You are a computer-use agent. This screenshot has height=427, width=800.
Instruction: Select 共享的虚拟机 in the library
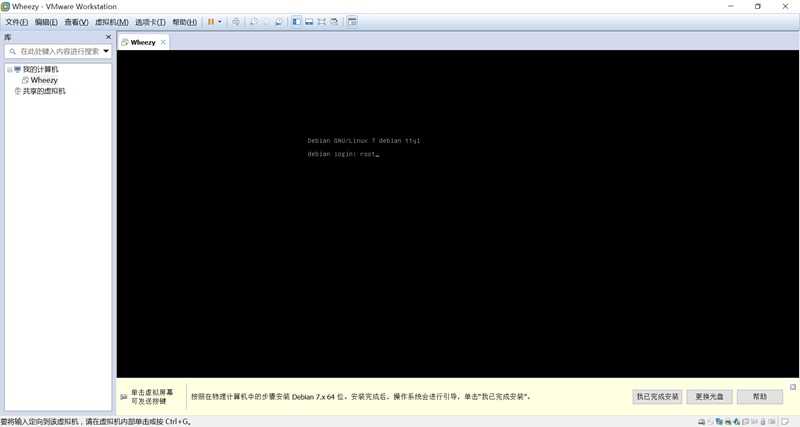coord(44,91)
